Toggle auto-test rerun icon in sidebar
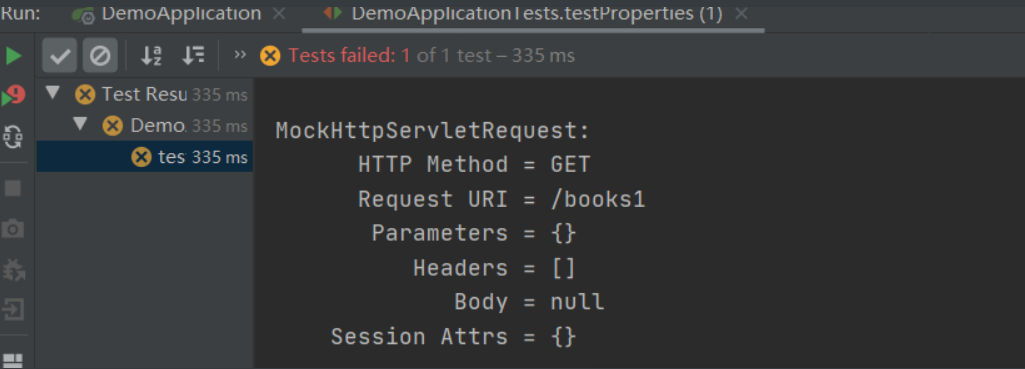 [13, 137]
